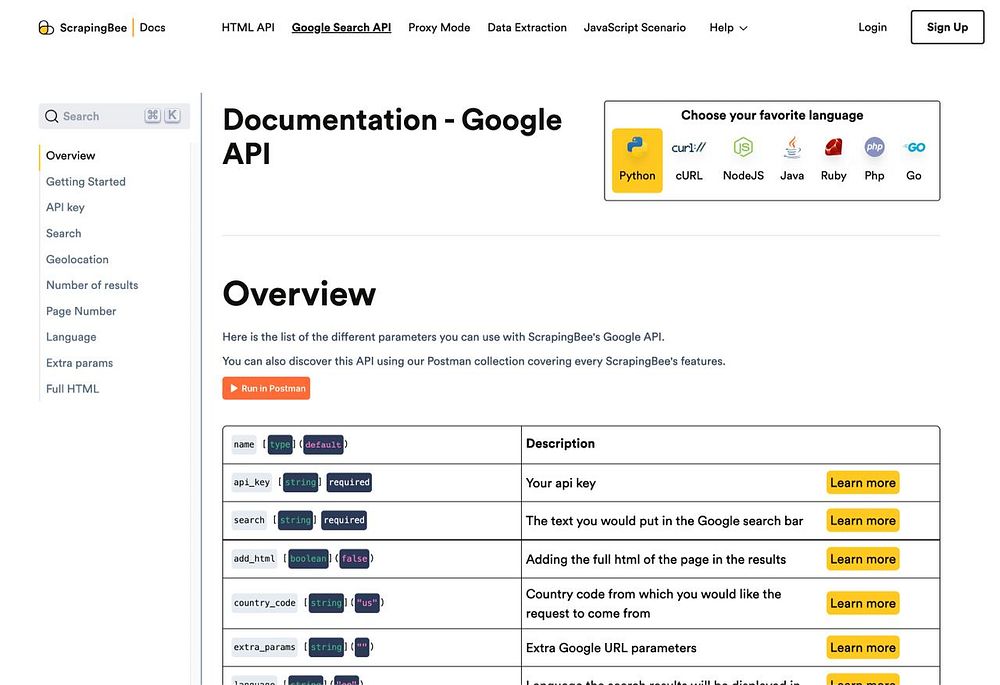The height and width of the screenshot is (685, 1000).
Task: Select NodeJS language icon
Action: click(743, 147)
